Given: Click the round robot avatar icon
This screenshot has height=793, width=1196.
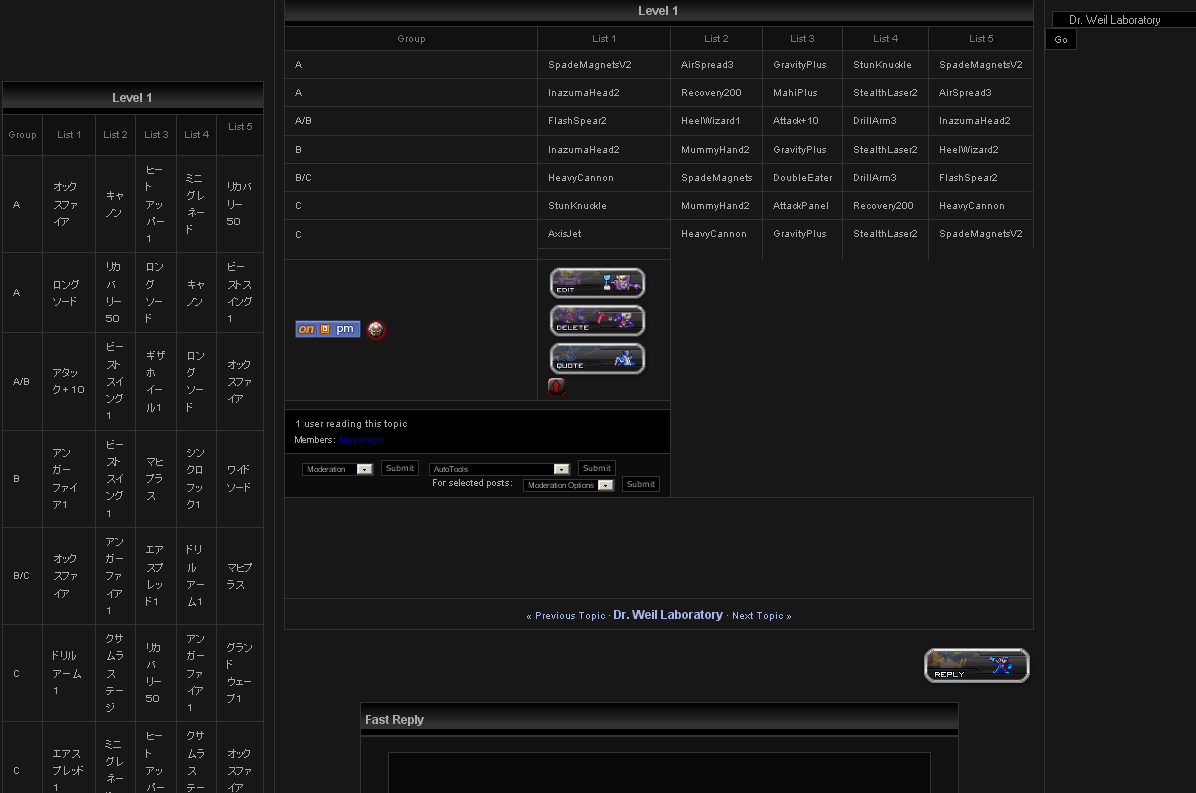Looking at the screenshot, I should 376,329.
